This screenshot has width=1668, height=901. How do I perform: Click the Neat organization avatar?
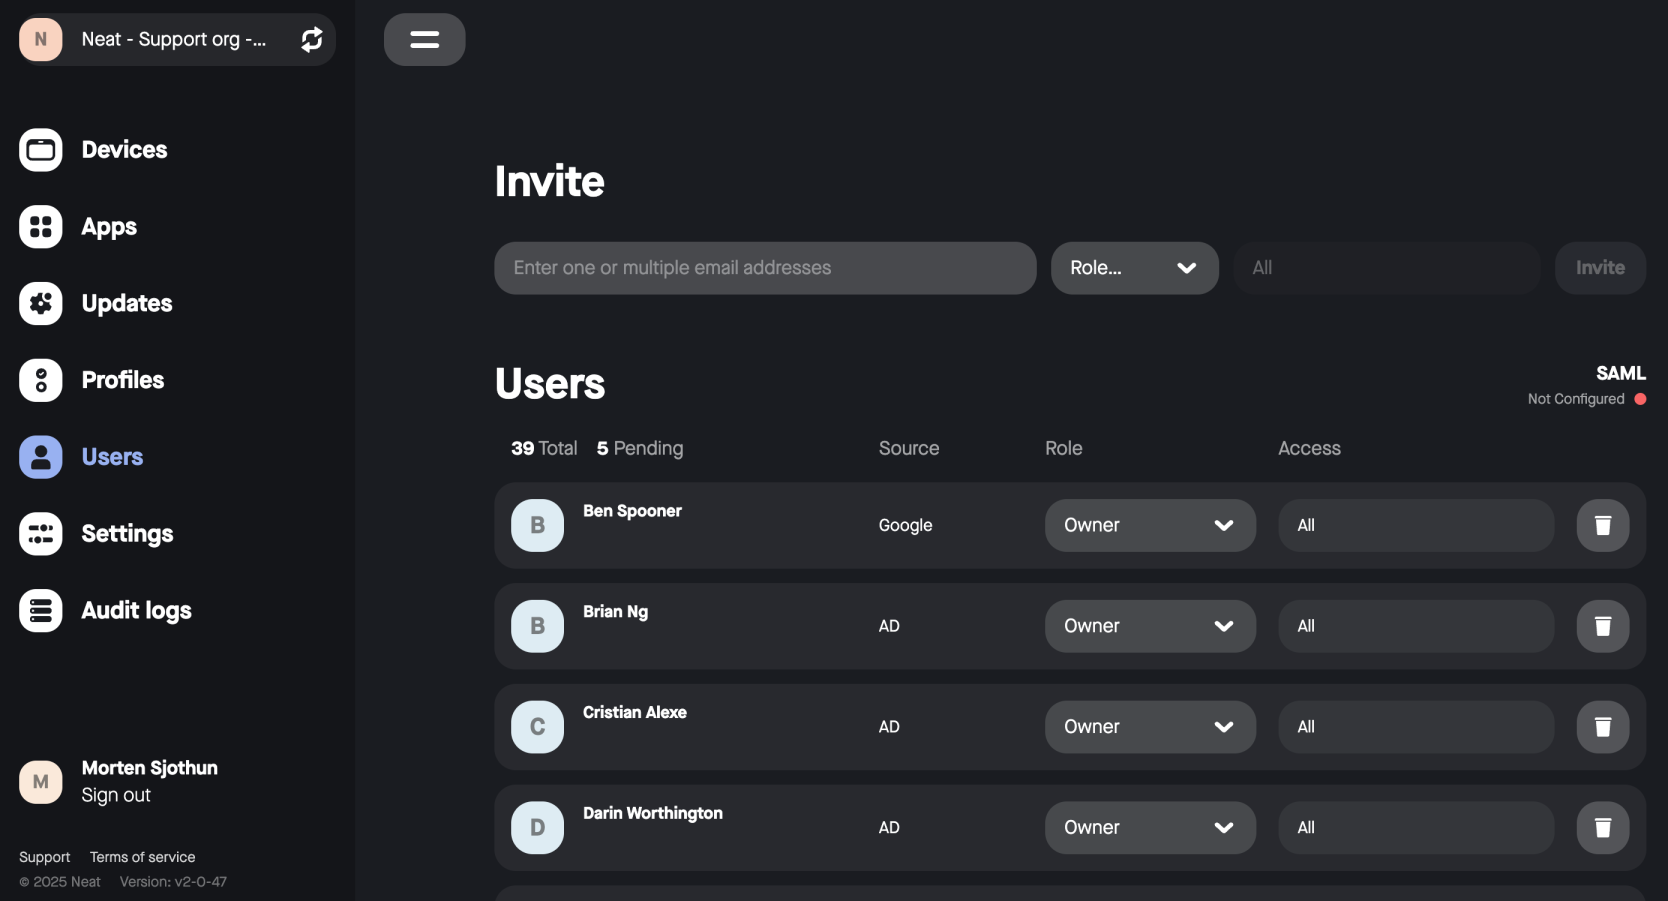[x=40, y=39]
